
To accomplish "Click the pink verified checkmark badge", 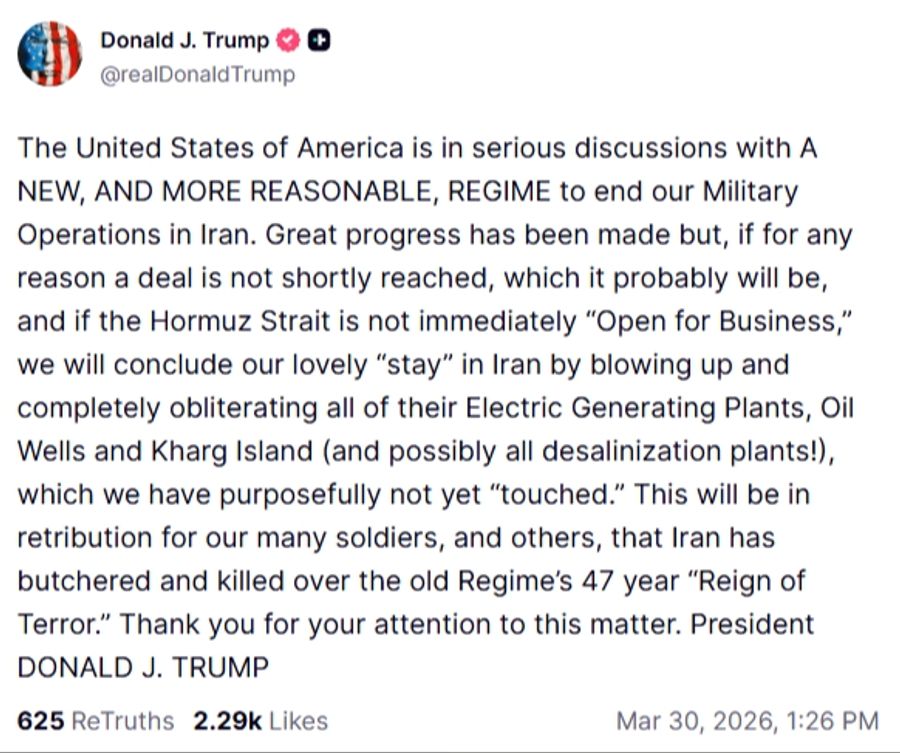I will pyautogui.click(x=287, y=40).
